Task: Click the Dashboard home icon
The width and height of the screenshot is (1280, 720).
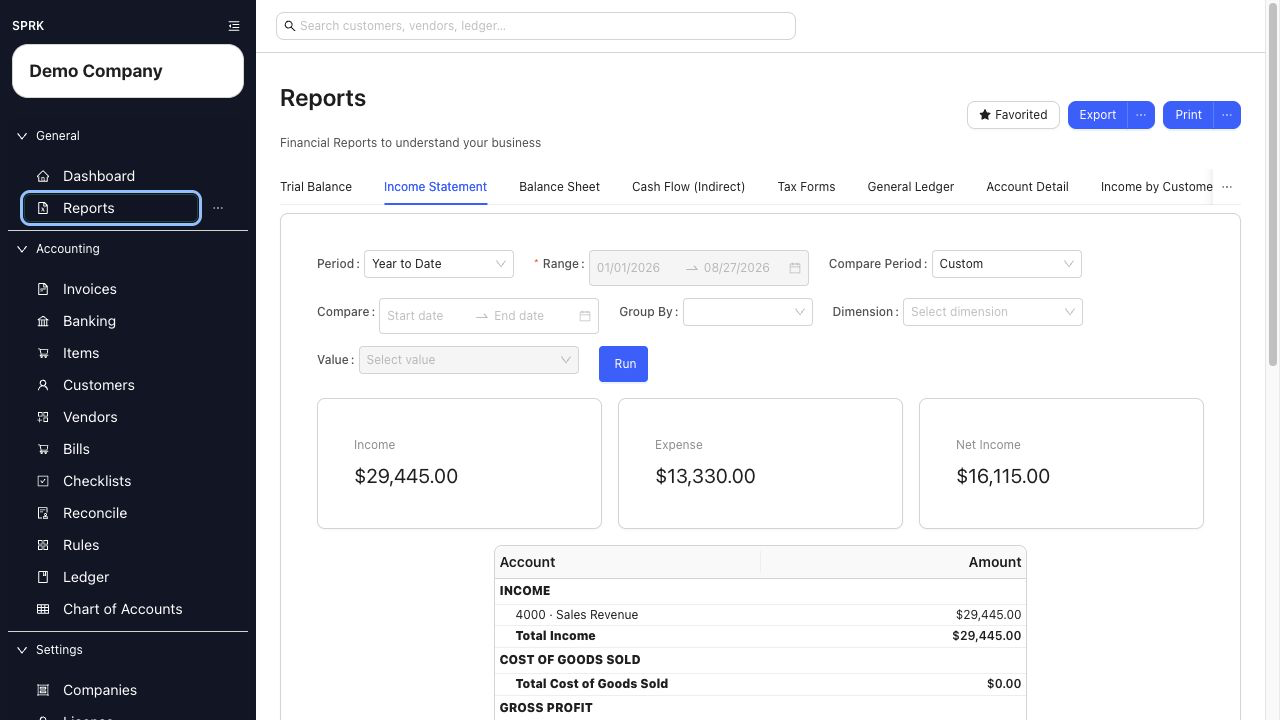Action: click(x=43, y=176)
